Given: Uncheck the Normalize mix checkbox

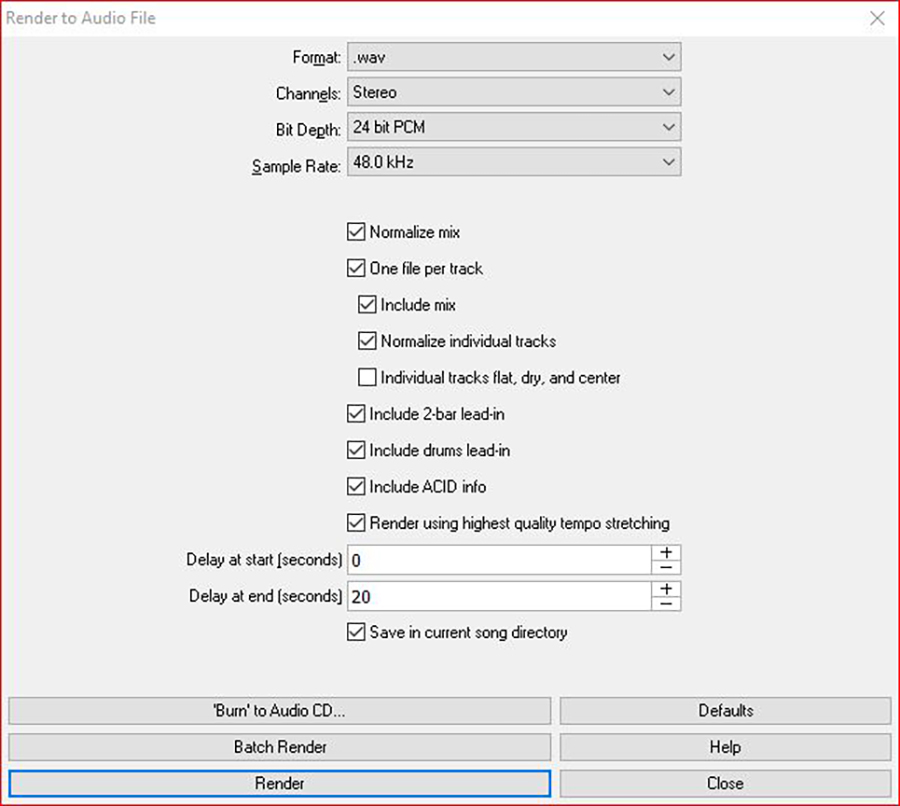Looking at the screenshot, I should [x=356, y=232].
